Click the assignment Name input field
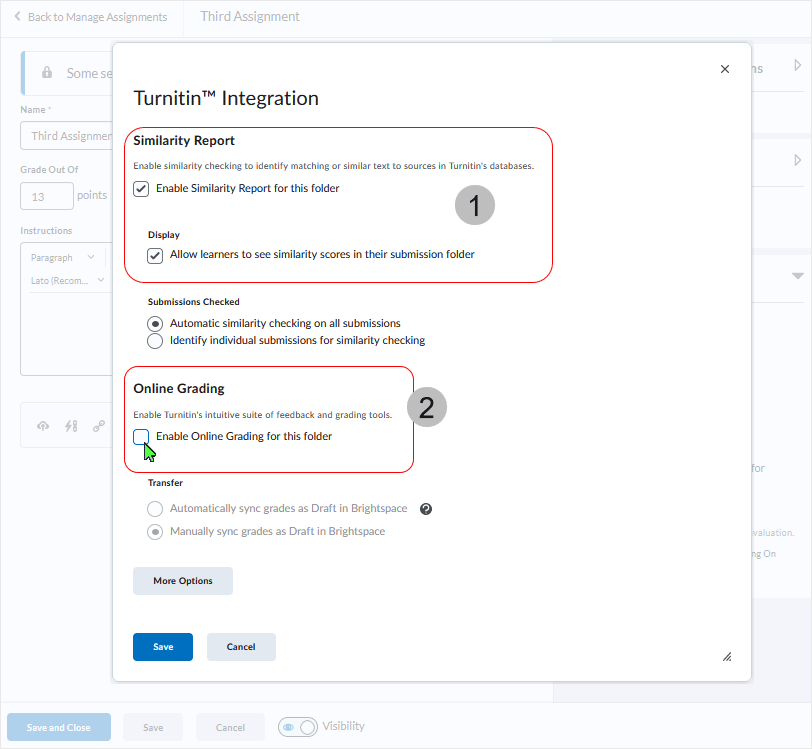812x749 pixels. coord(66,136)
